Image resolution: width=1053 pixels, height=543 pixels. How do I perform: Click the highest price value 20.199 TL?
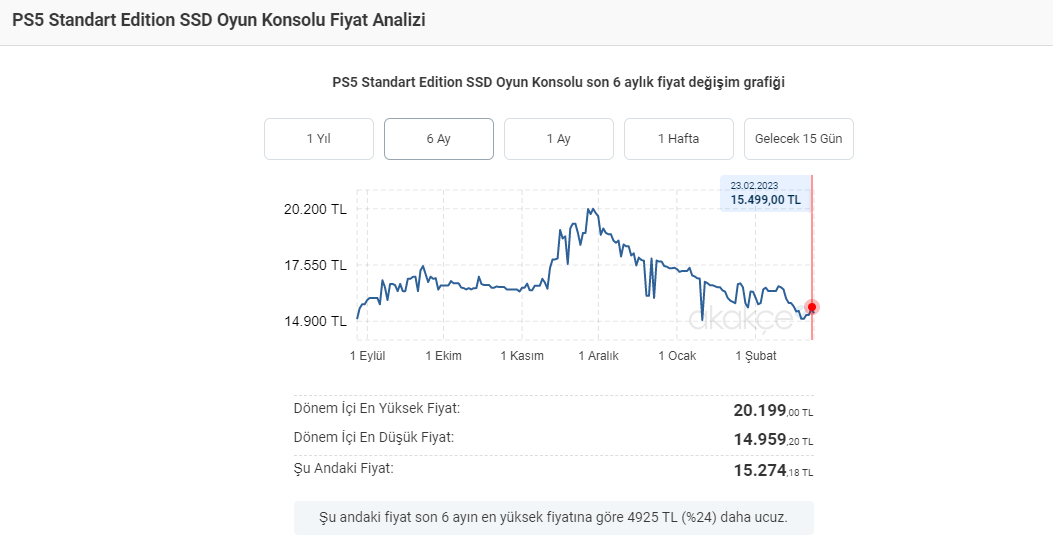point(773,411)
